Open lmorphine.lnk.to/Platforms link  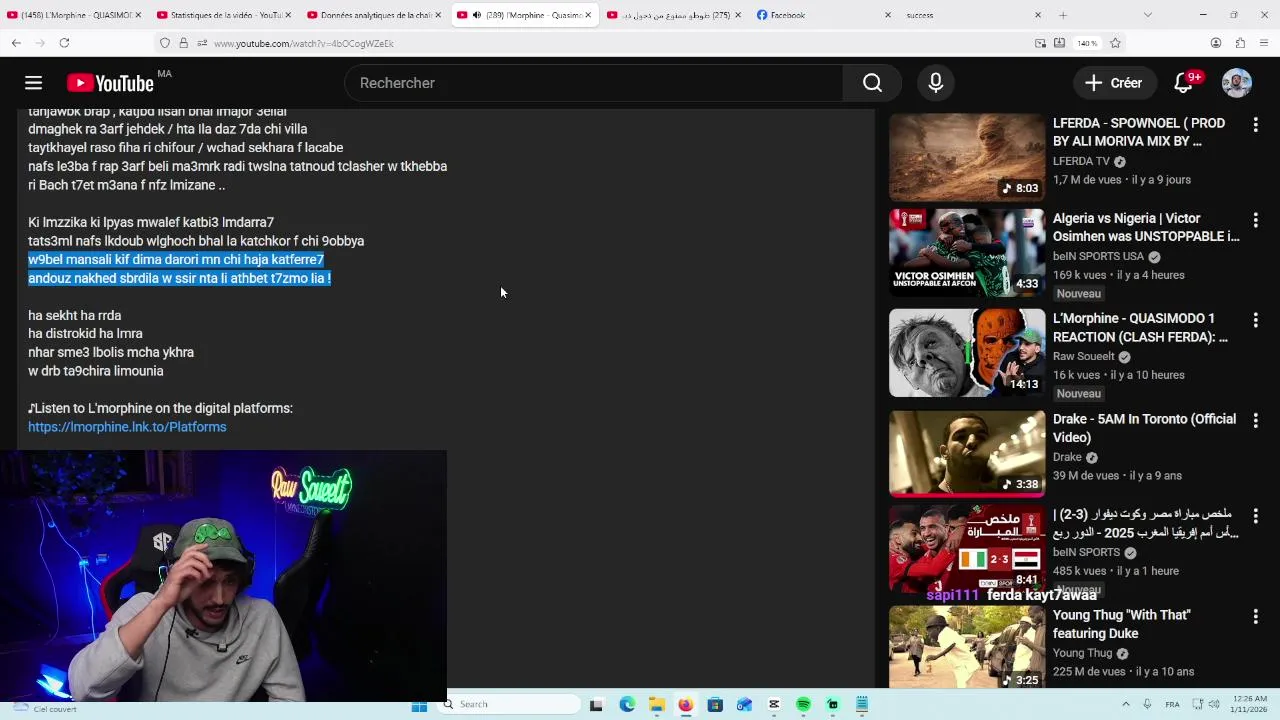click(127, 427)
